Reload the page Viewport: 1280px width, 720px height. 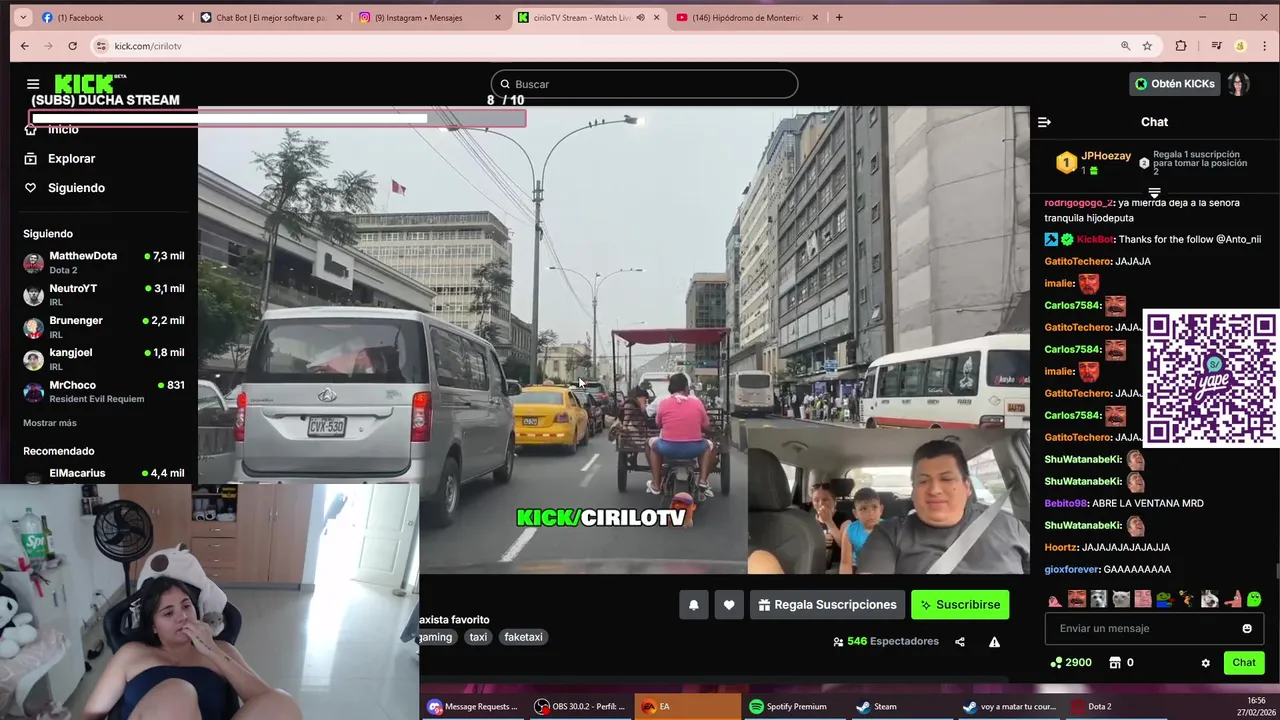click(x=72, y=46)
